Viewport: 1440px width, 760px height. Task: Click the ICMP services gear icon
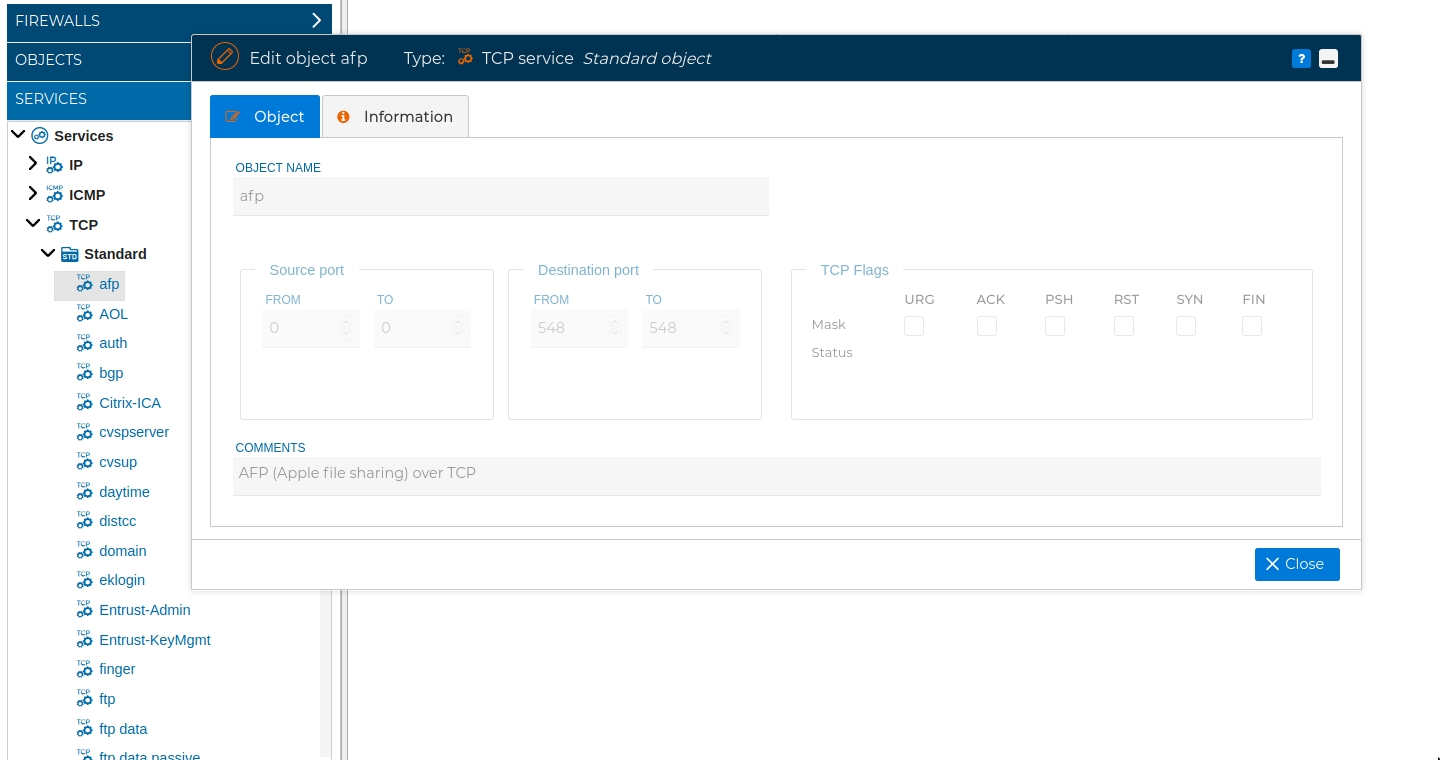pos(55,194)
